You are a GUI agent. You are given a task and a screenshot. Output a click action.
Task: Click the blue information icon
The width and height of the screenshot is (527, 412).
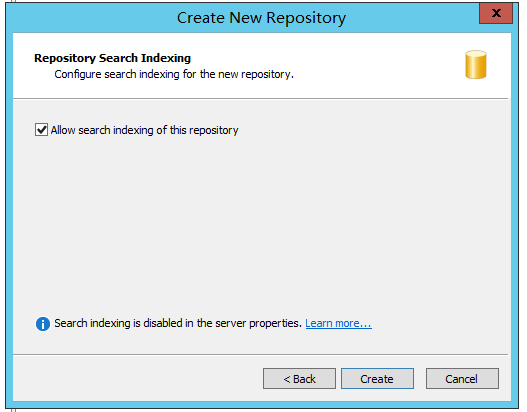(43, 324)
